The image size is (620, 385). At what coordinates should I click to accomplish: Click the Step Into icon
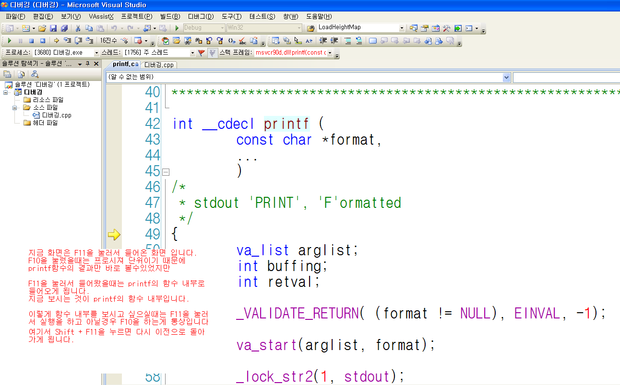click(x=67, y=41)
